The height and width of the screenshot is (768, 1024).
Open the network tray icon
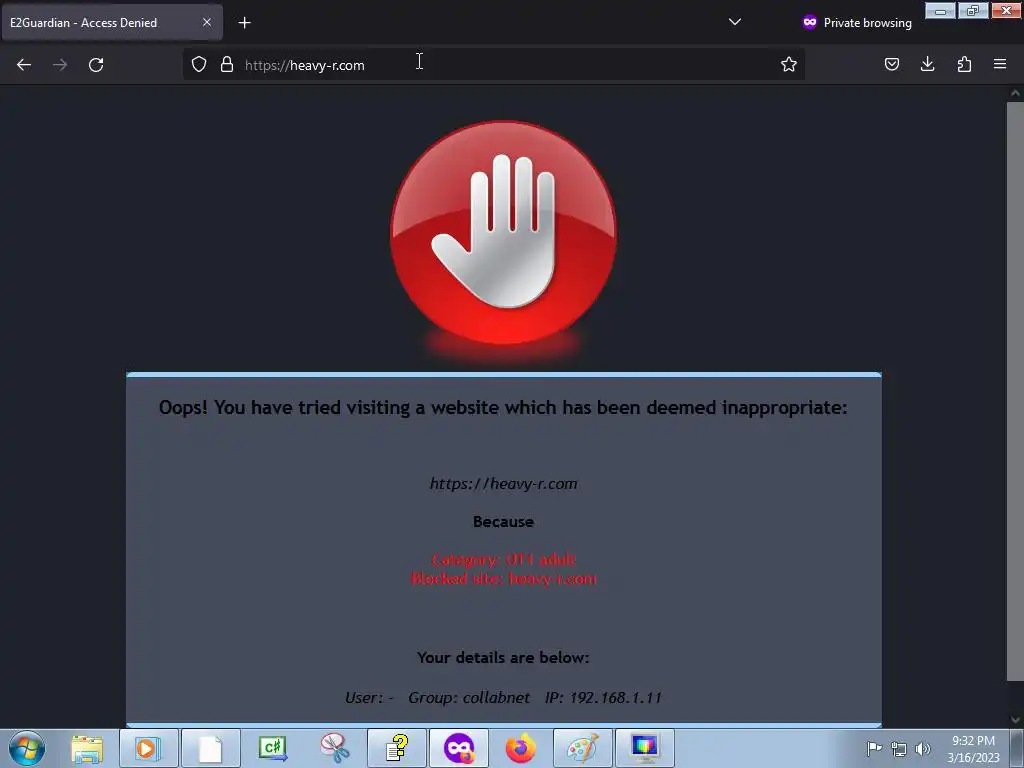coord(899,749)
